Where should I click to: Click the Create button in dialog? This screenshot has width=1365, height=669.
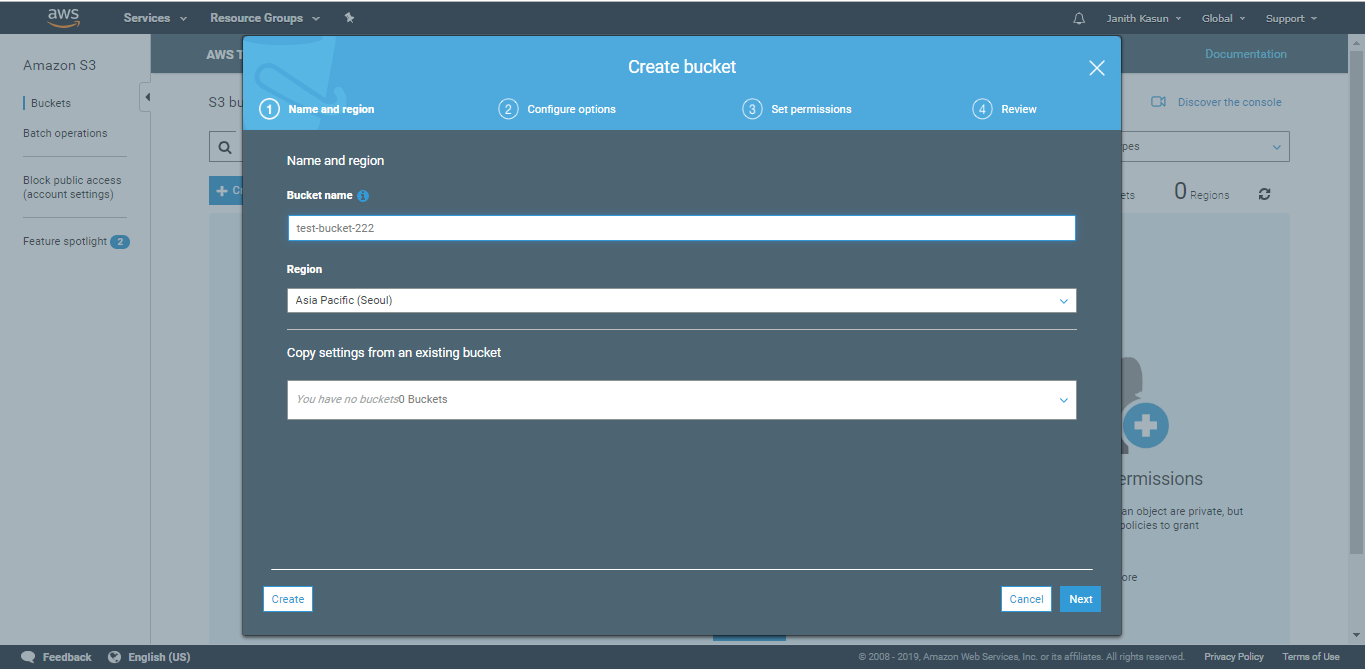[x=288, y=599]
